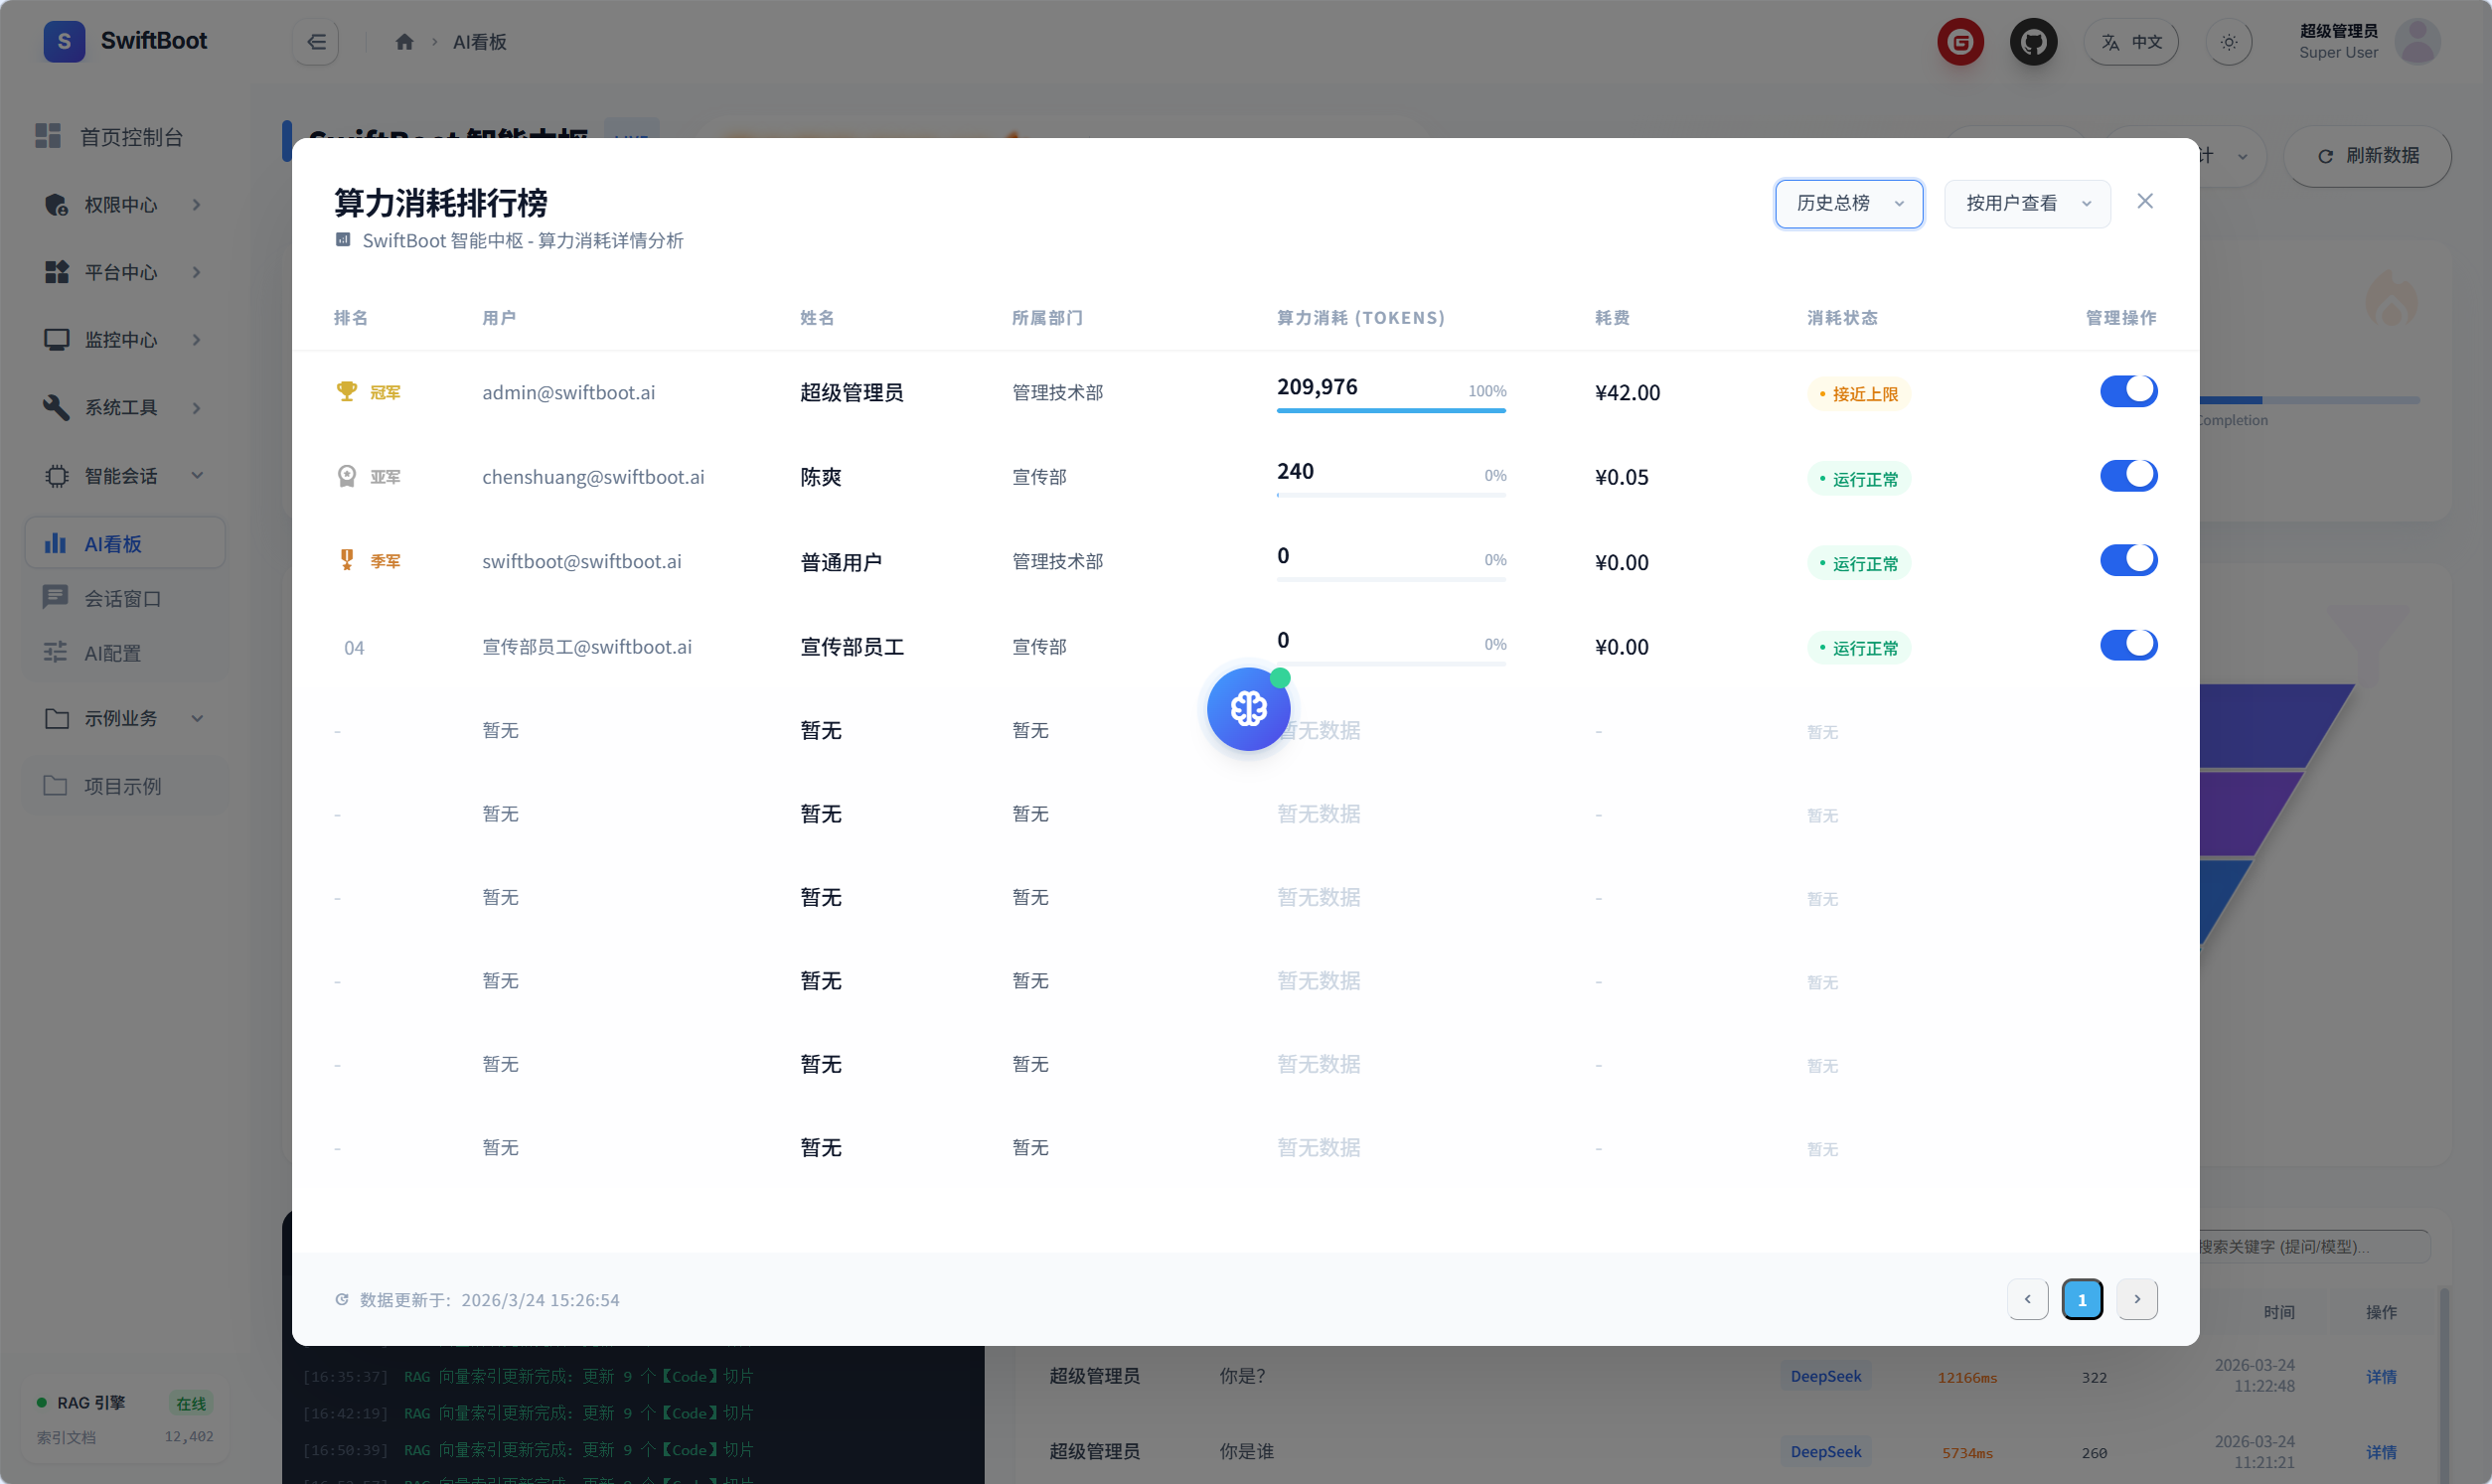The image size is (2492, 1484).
Task: Open the GitHub repository icon
Action: pyautogui.click(x=2033, y=42)
